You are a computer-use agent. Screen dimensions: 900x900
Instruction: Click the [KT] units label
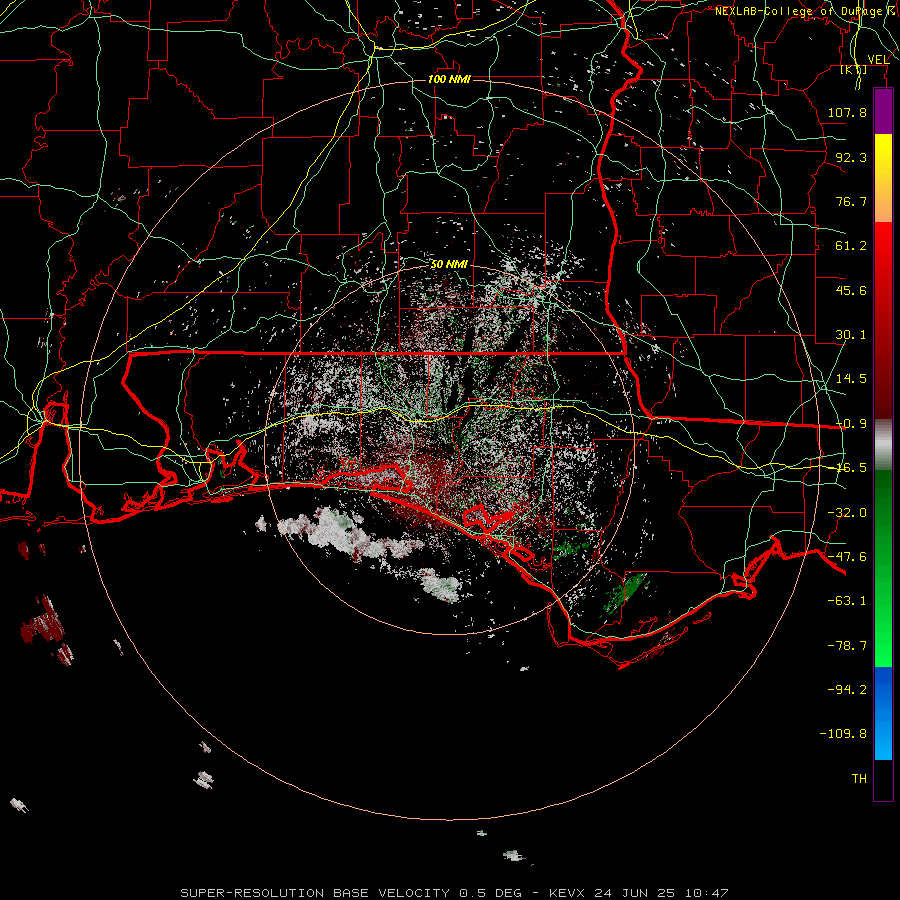click(854, 69)
